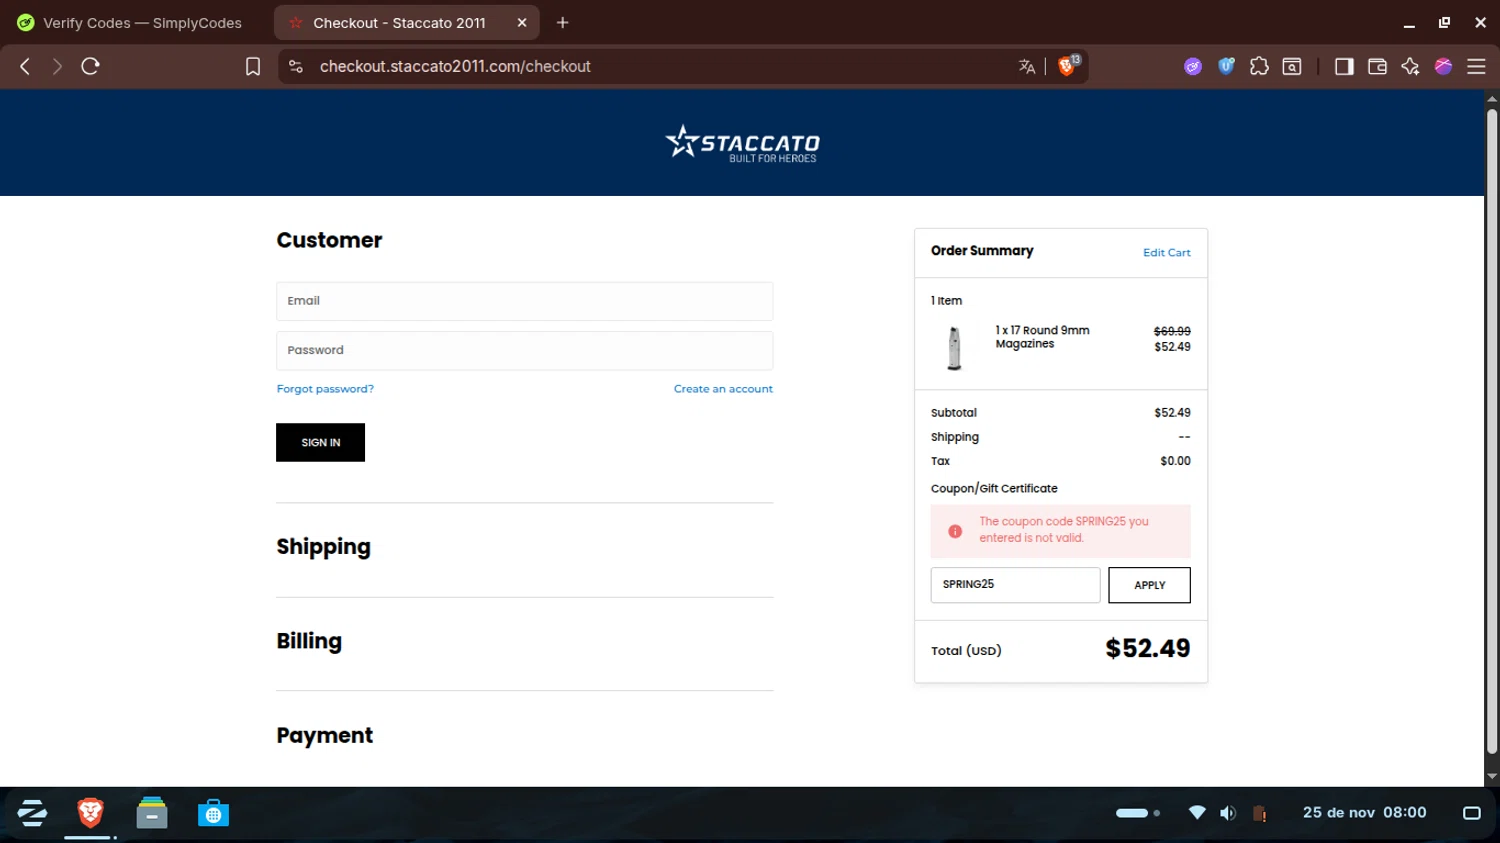1500x843 pixels.
Task: Click the show desktop icon in taskbar
Action: (1471, 813)
